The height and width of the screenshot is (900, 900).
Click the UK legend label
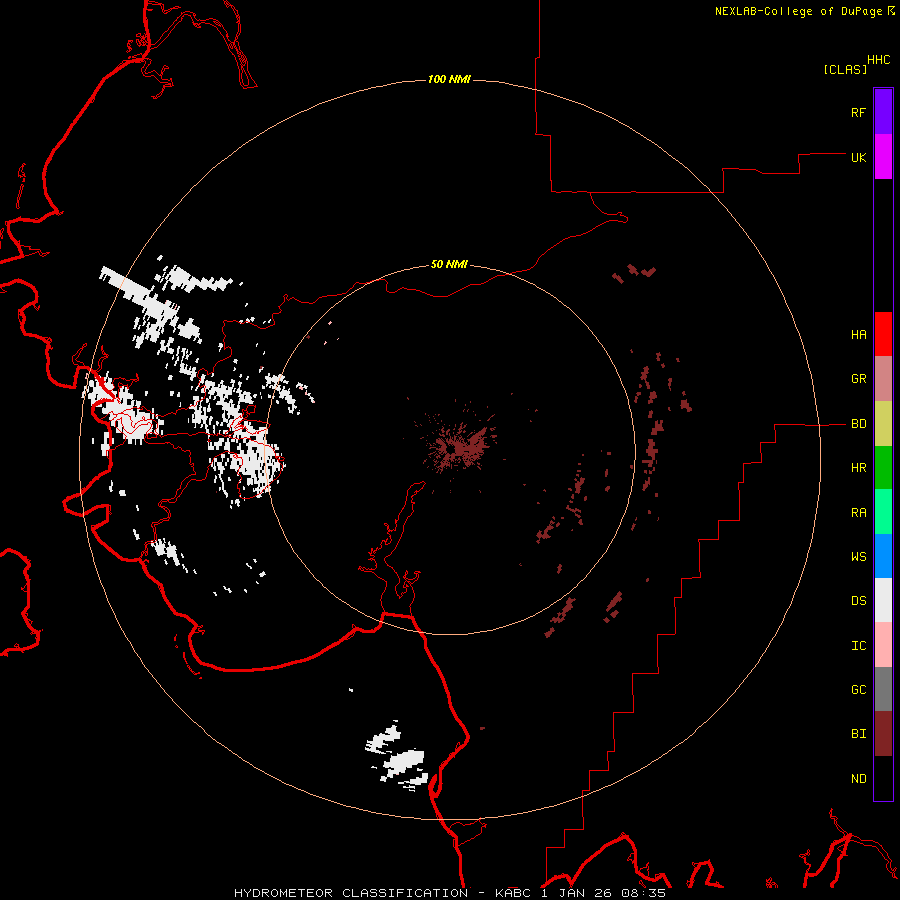858,157
